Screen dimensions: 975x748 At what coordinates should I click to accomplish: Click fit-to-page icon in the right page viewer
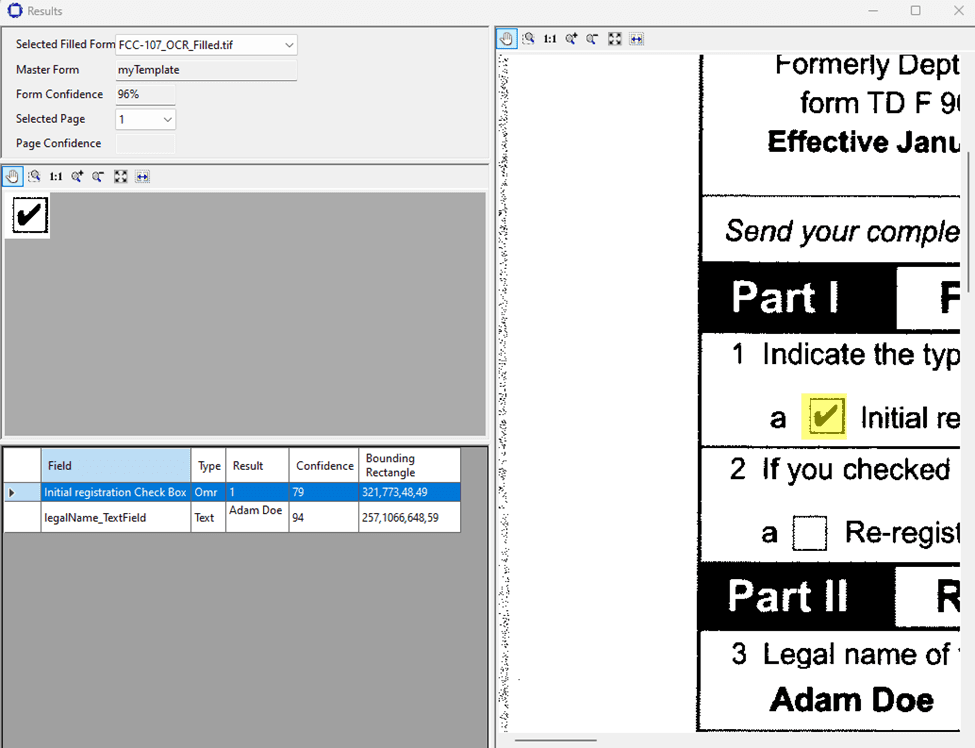(x=615, y=39)
